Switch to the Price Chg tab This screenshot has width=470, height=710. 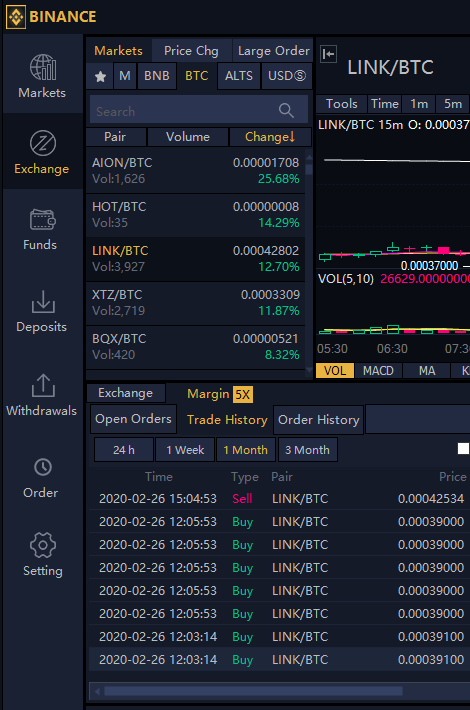coord(192,51)
